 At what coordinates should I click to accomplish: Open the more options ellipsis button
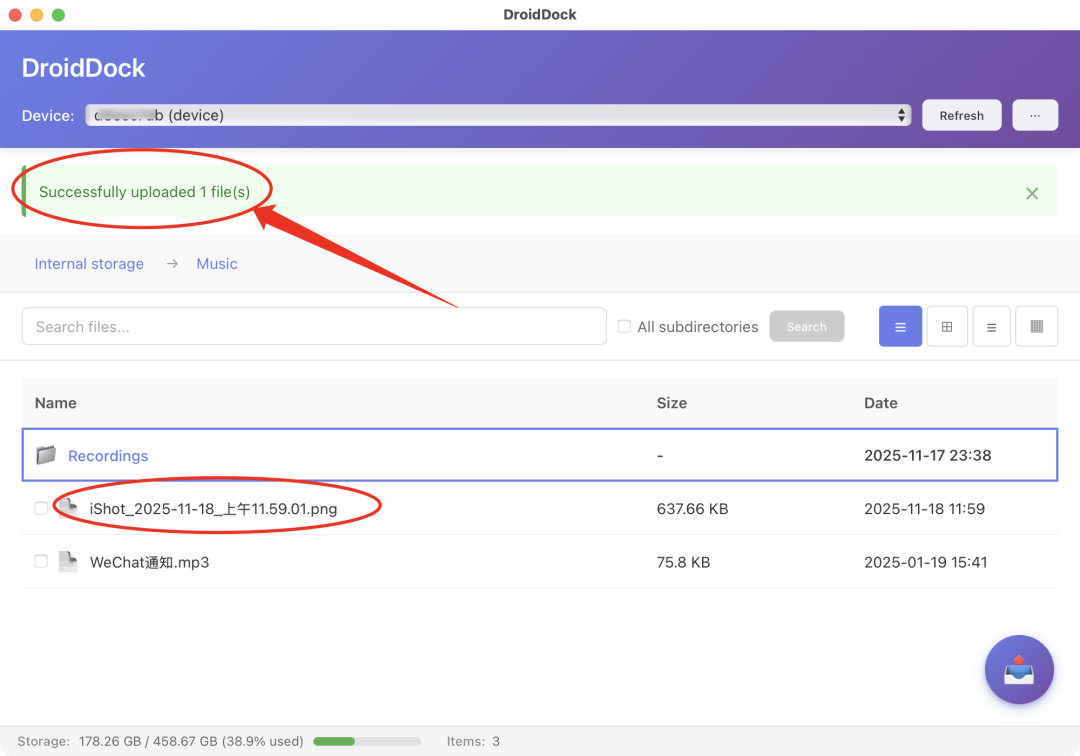tap(1035, 116)
